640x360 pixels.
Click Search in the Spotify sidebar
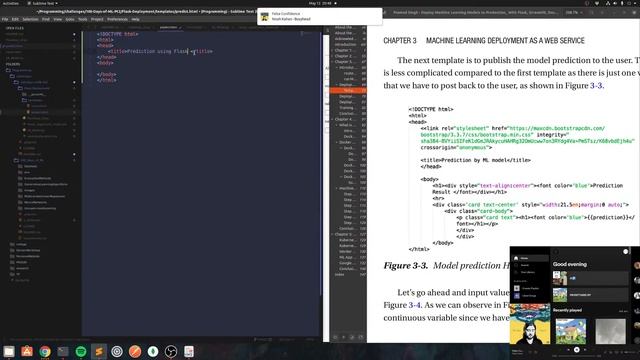pos(525,265)
